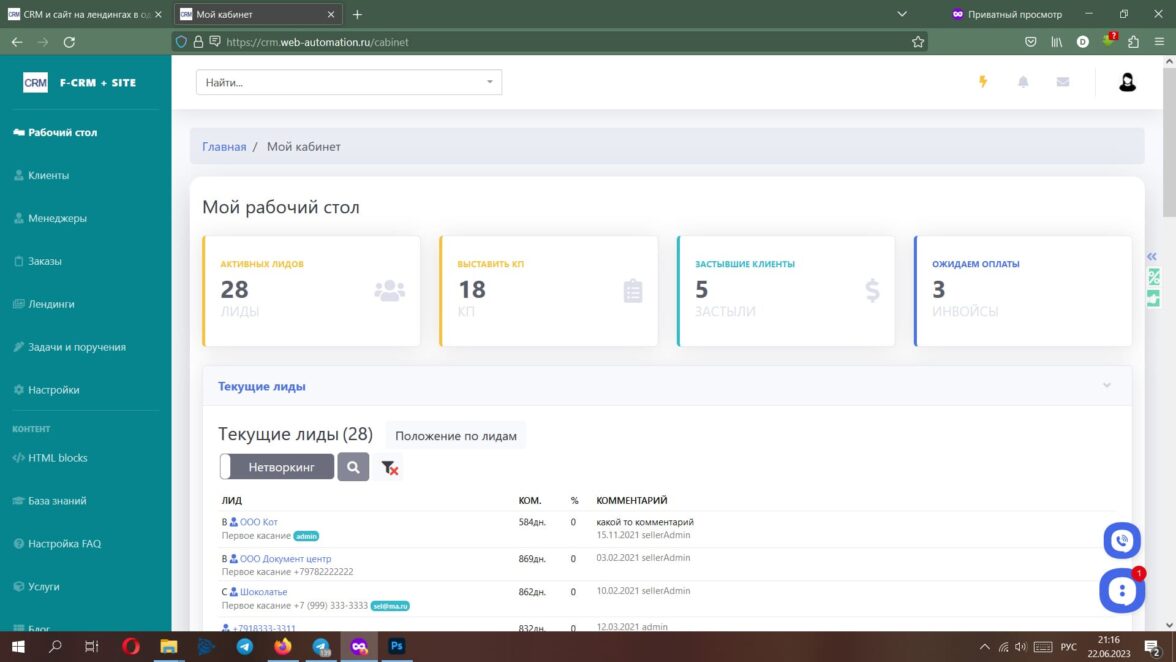Open the Активных лидов stat card
This screenshot has width=1176, height=662.
coord(311,291)
